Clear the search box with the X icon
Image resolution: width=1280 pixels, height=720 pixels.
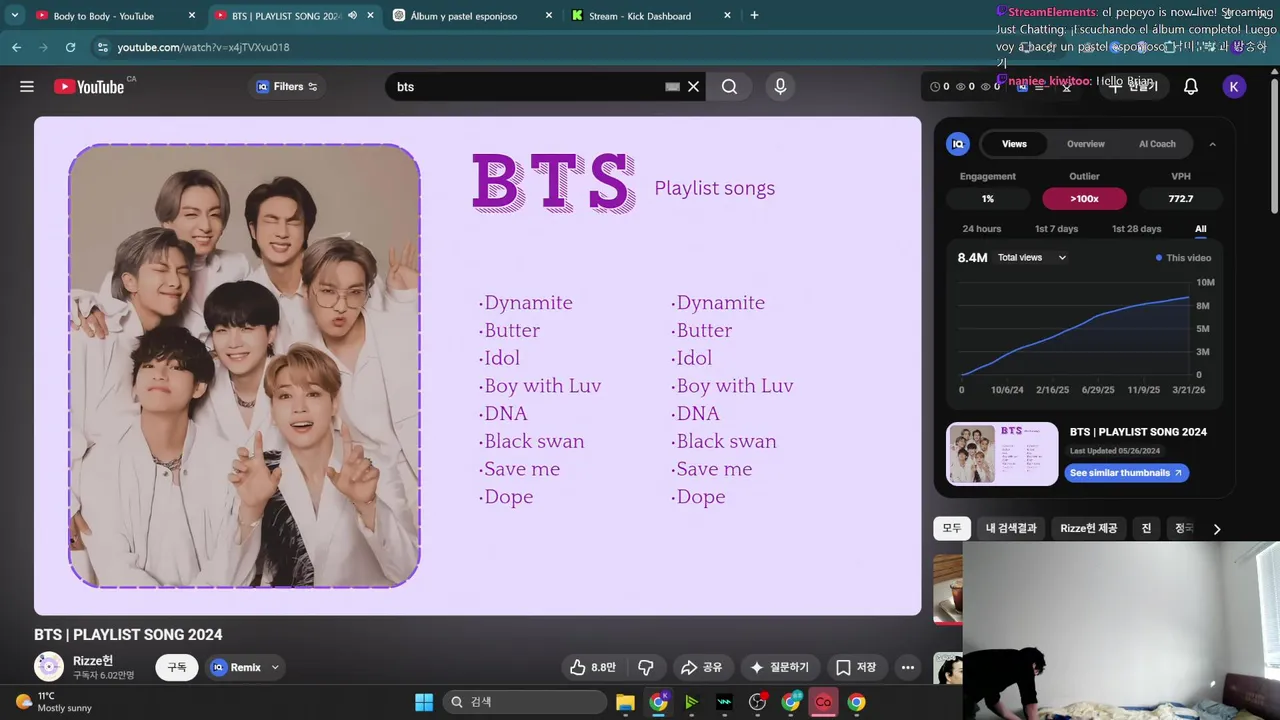tap(693, 87)
